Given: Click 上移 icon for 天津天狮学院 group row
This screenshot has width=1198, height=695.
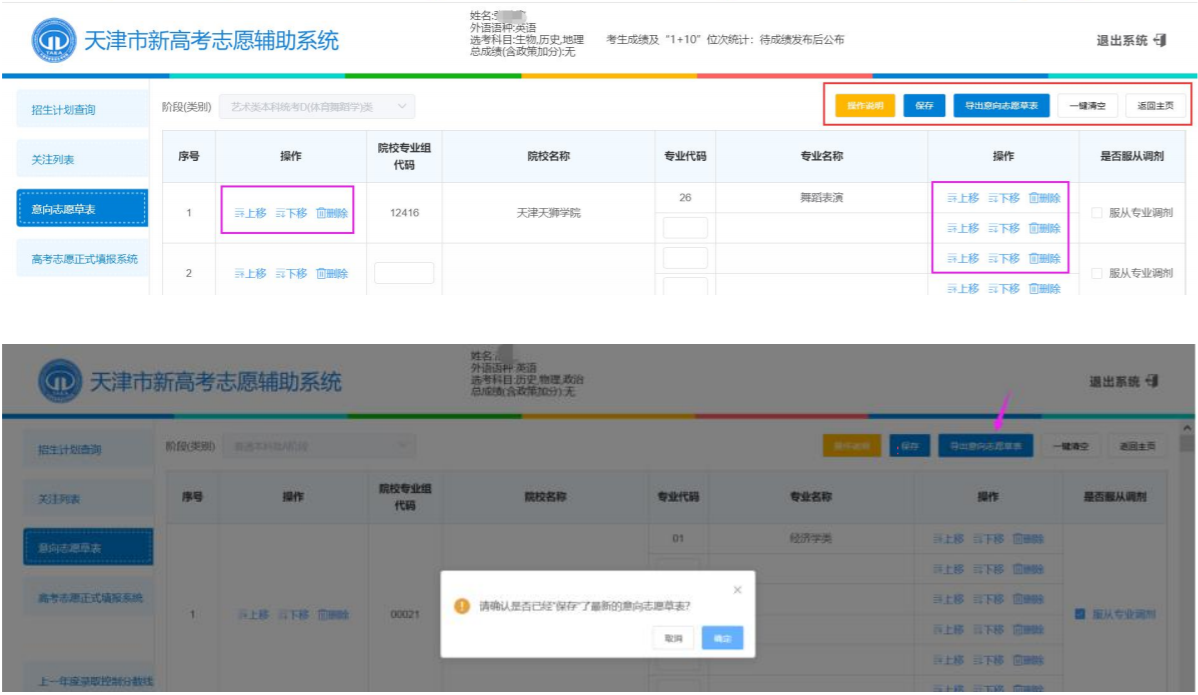Looking at the screenshot, I should click(x=239, y=213).
